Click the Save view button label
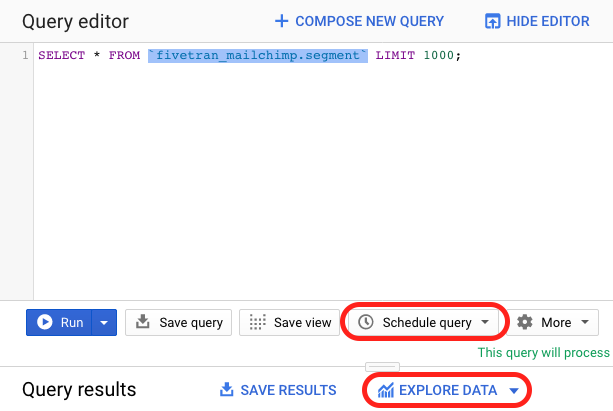Viewport: 613px width, 411px height. [303, 323]
